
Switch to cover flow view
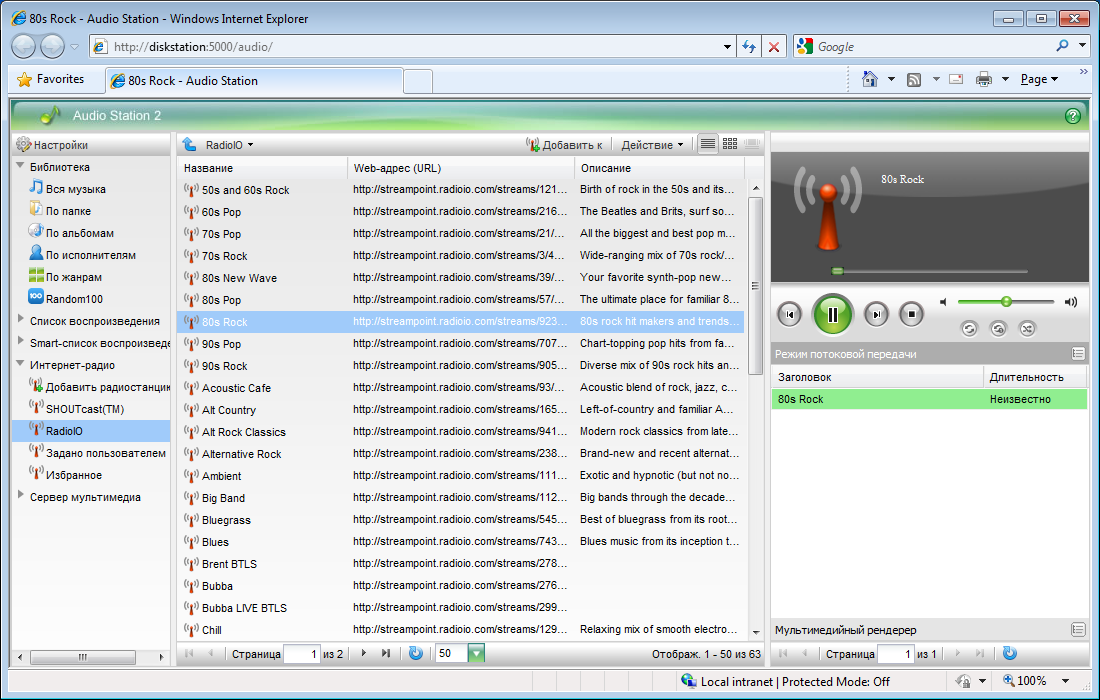point(751,144)
